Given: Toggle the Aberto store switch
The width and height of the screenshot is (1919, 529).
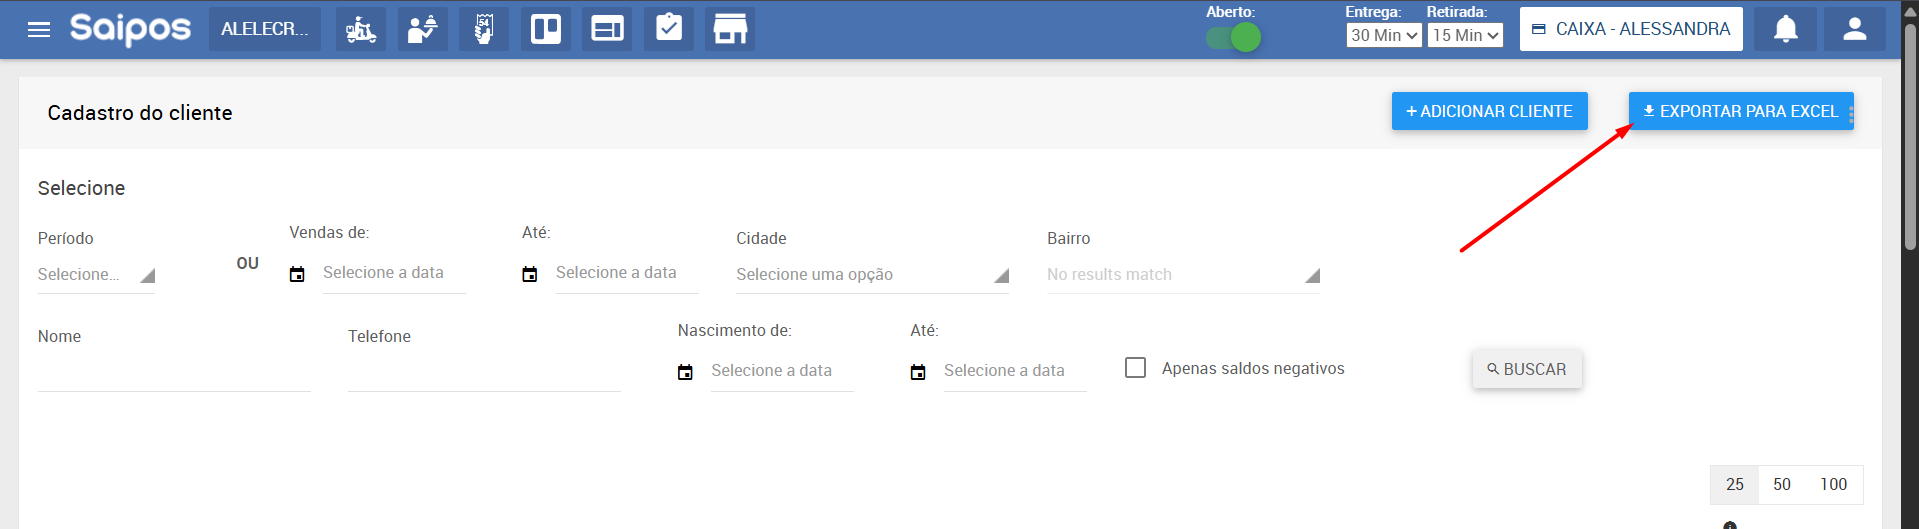Looking at the screenshot, I should [x=1233, y=38].
